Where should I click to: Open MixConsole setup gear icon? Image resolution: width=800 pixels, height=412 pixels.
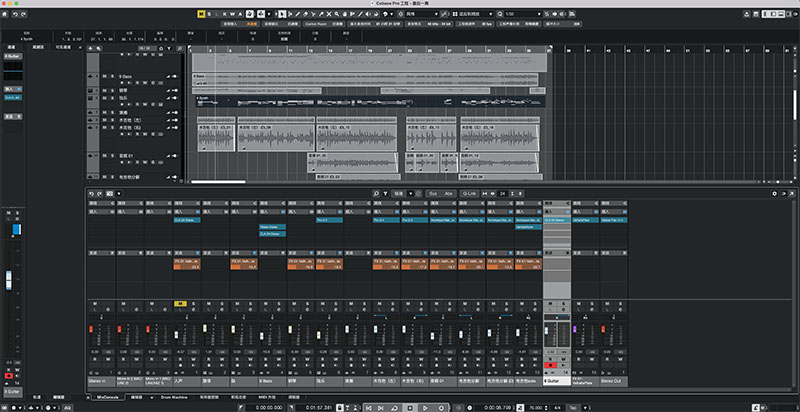774,194
